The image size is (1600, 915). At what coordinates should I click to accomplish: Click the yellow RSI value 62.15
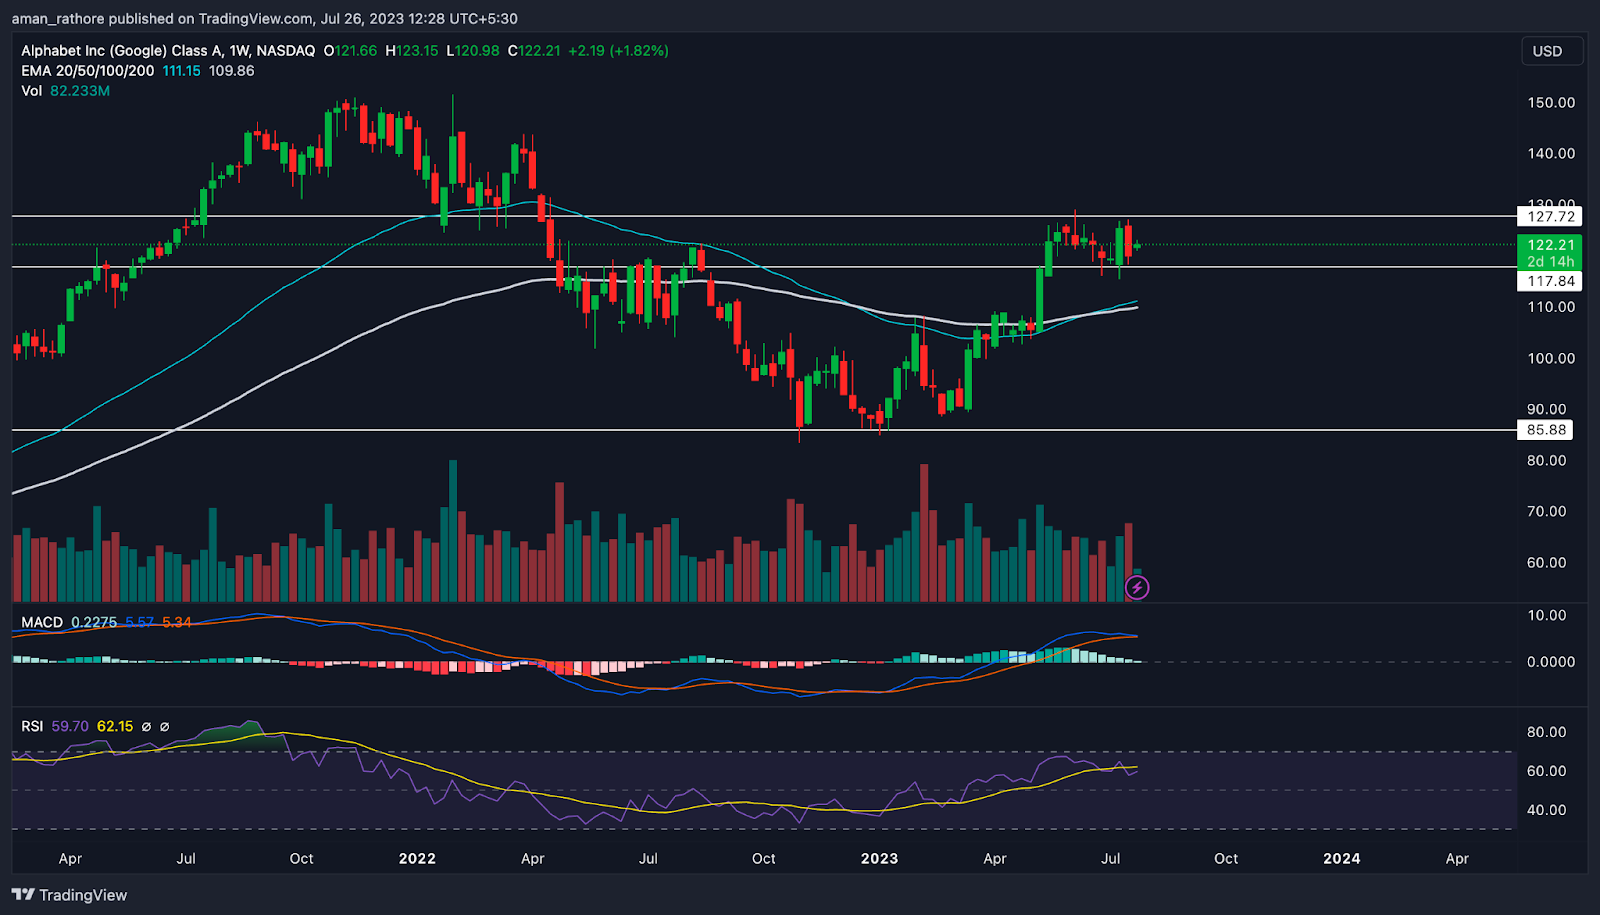coord(115,726)
